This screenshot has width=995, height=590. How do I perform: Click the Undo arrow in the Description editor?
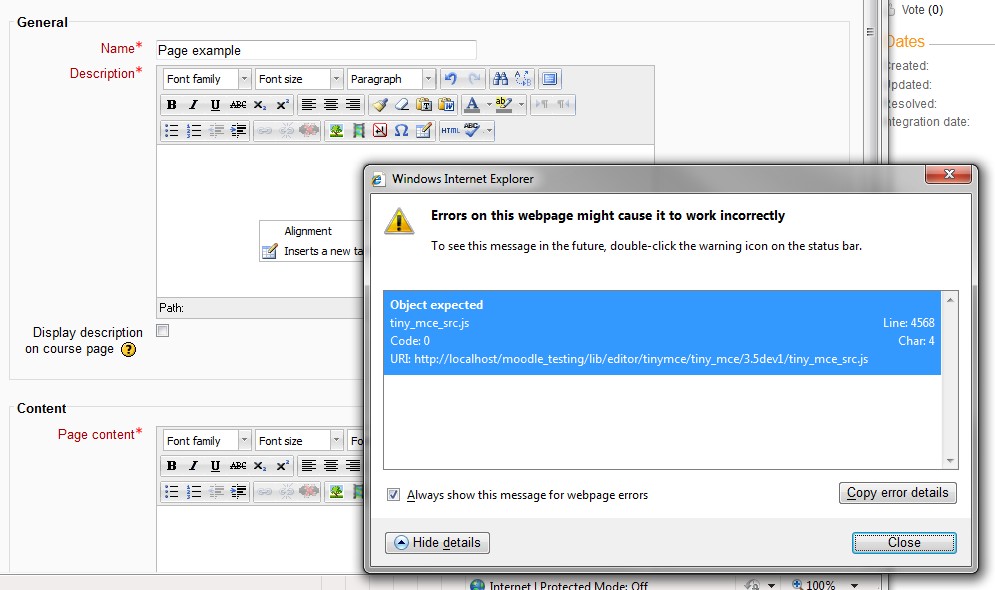click(451, 79)
